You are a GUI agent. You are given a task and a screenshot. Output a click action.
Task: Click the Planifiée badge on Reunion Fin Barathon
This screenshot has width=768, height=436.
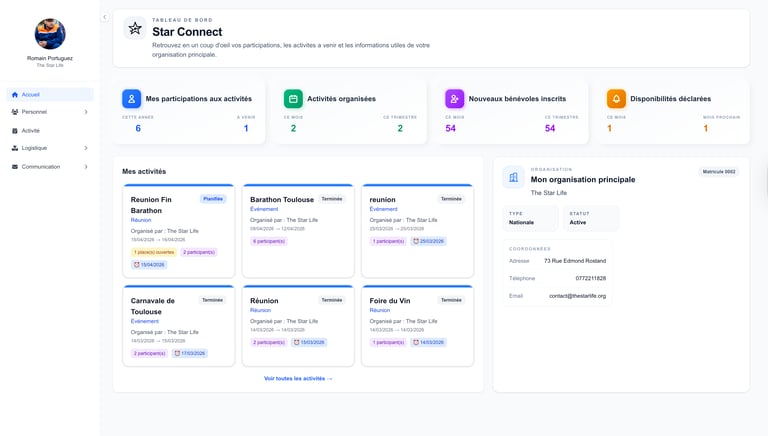pos(213,199)
